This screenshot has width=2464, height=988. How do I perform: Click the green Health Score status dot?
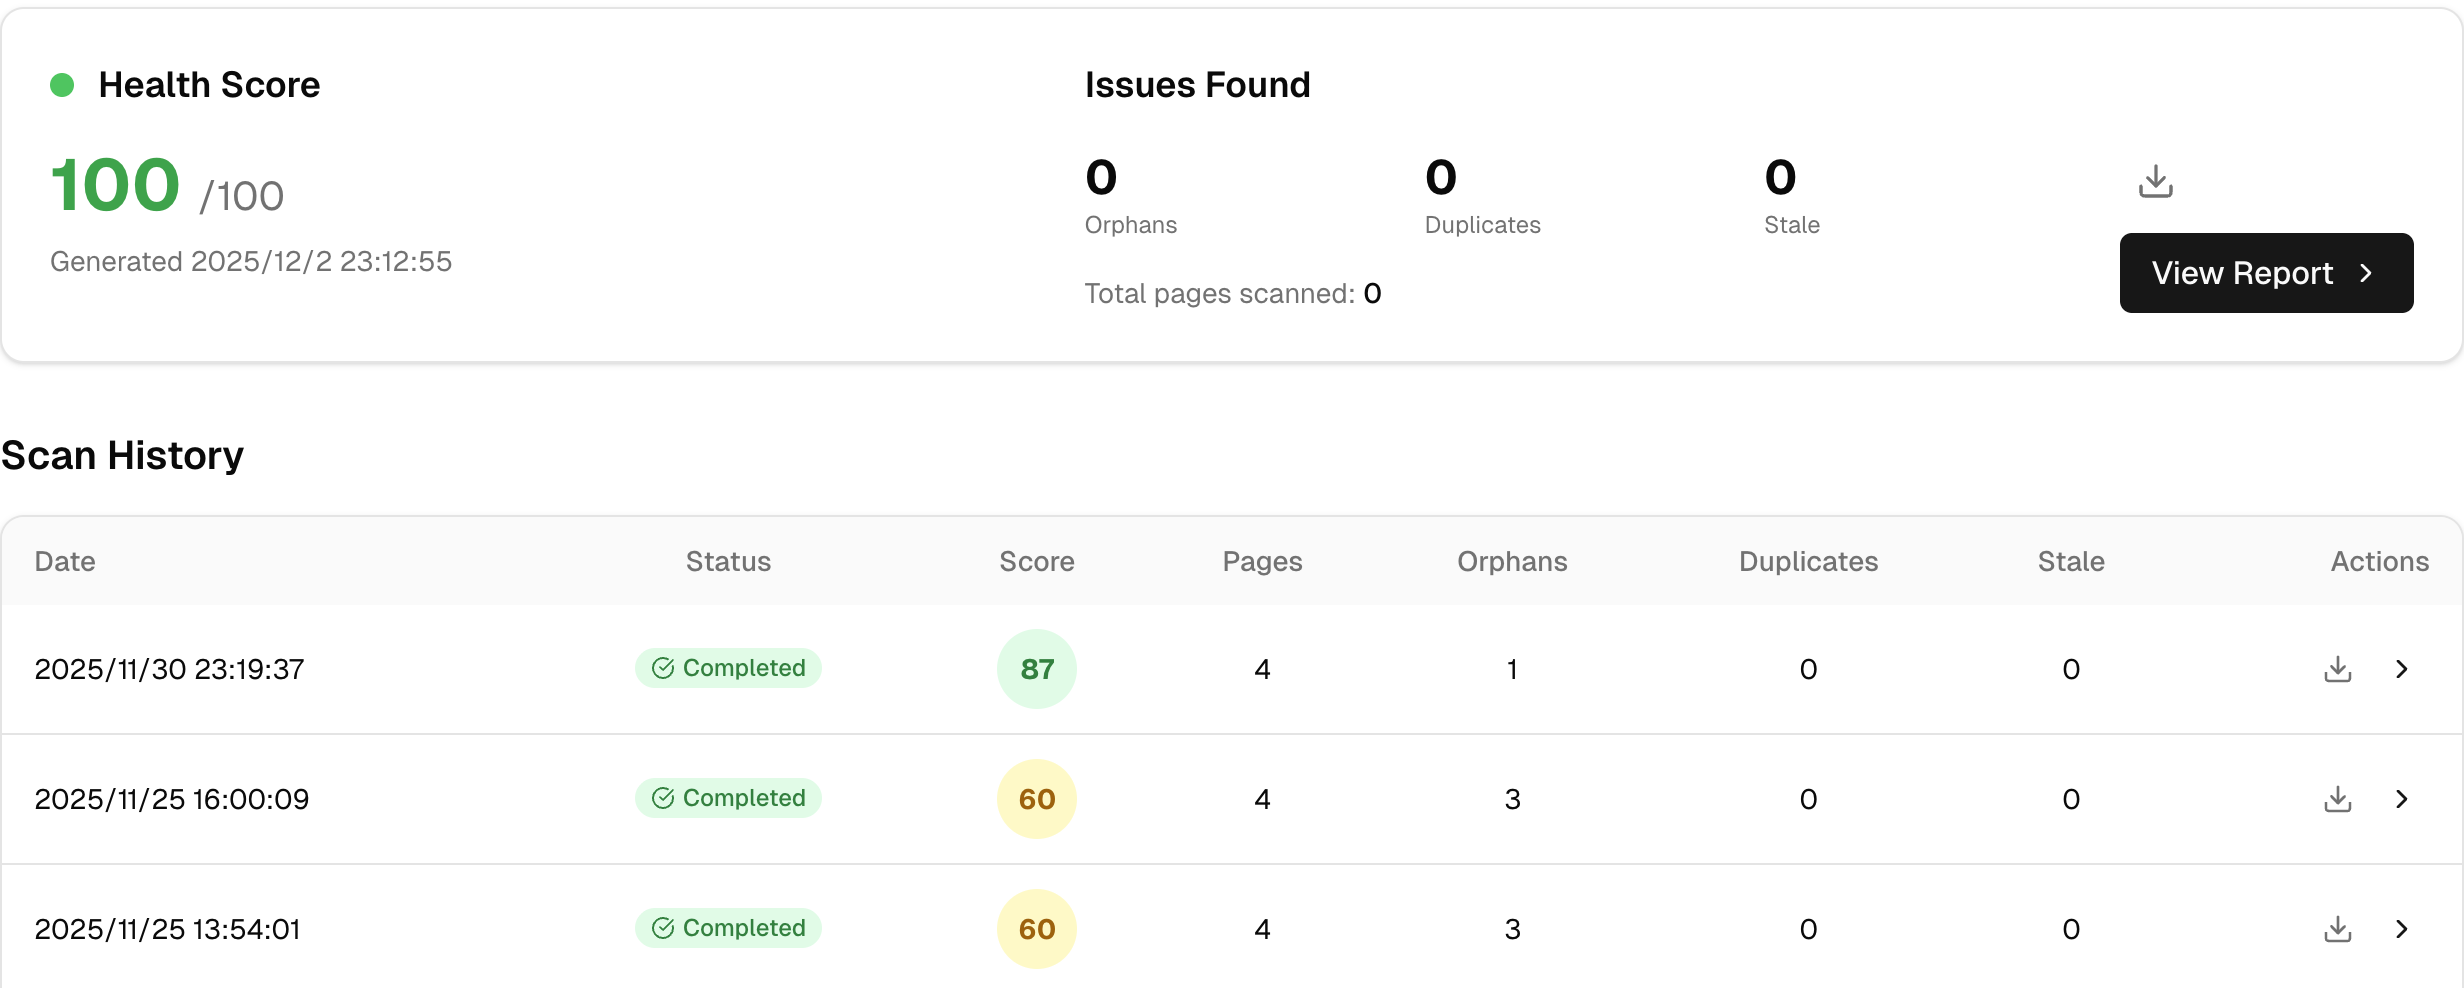(62, 85)
